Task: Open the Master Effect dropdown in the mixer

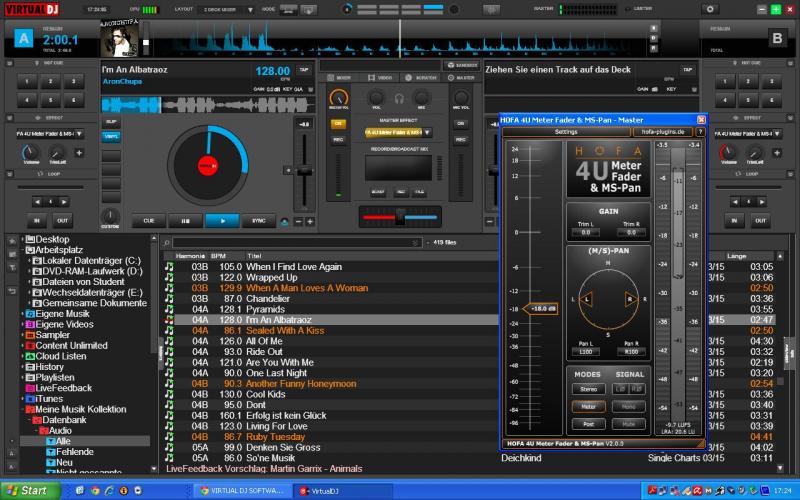Action: point(397,132)
